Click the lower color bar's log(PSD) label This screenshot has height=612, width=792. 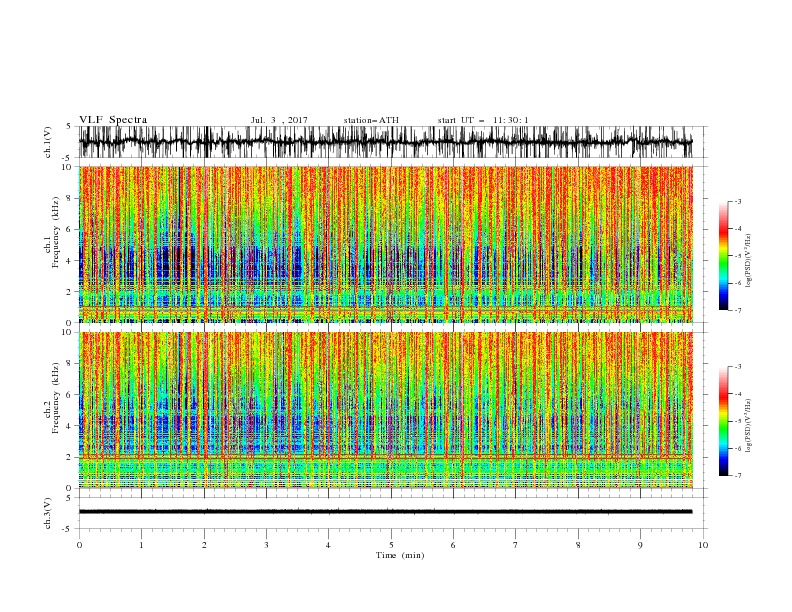click(x=748, y=426)
